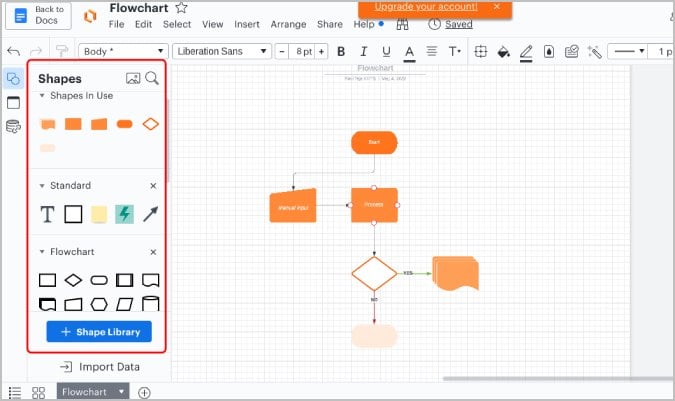675x401 pixels.
Task: Click the Shape Library button
Action: click(99, 332)
